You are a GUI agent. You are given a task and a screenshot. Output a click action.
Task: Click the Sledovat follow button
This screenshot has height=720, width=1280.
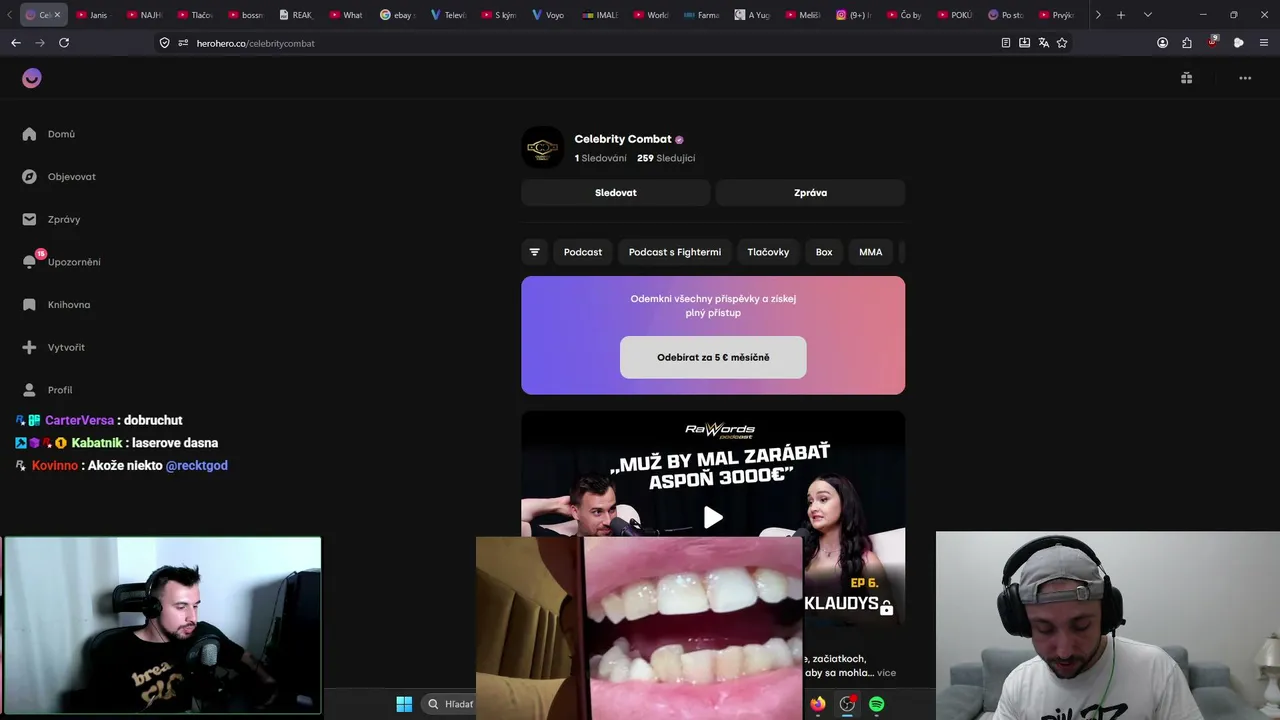coord(616,193)
